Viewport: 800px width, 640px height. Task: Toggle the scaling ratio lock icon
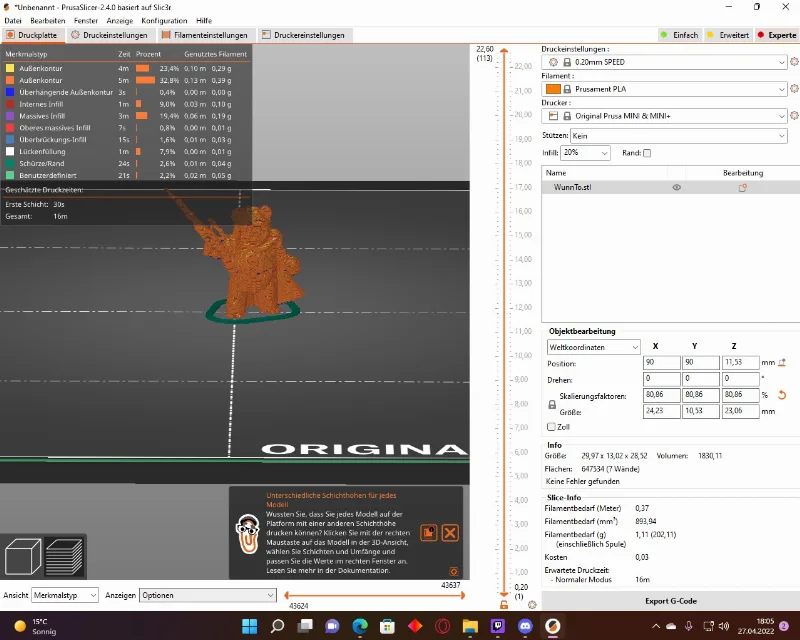(552, 404)
